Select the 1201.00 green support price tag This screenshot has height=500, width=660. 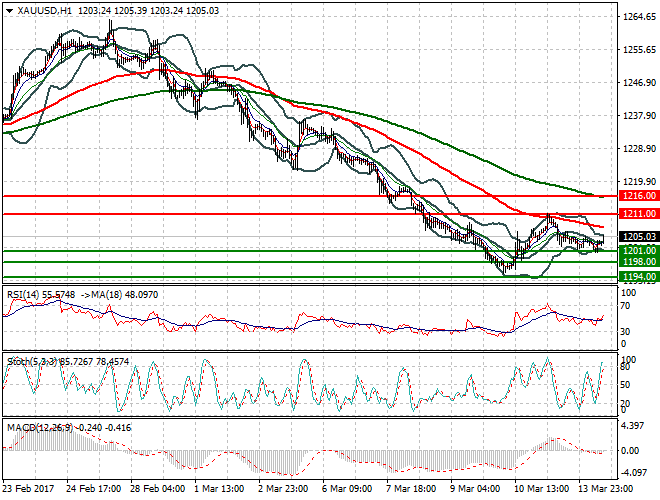pyautogui.click(x=637, y=250)
